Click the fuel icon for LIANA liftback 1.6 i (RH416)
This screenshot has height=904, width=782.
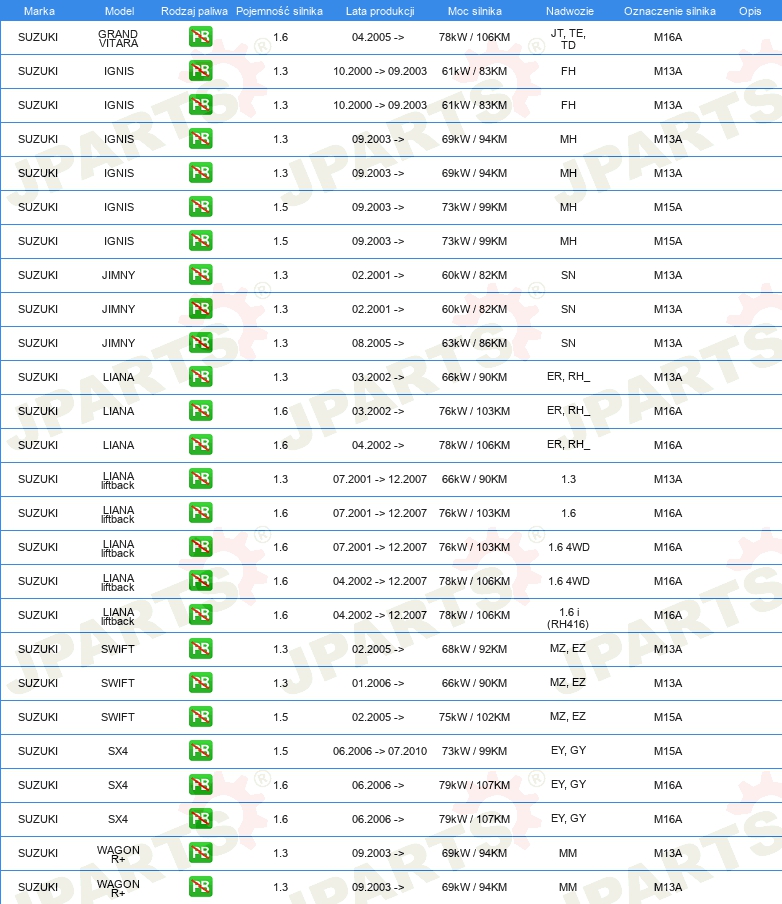[201, 615]
